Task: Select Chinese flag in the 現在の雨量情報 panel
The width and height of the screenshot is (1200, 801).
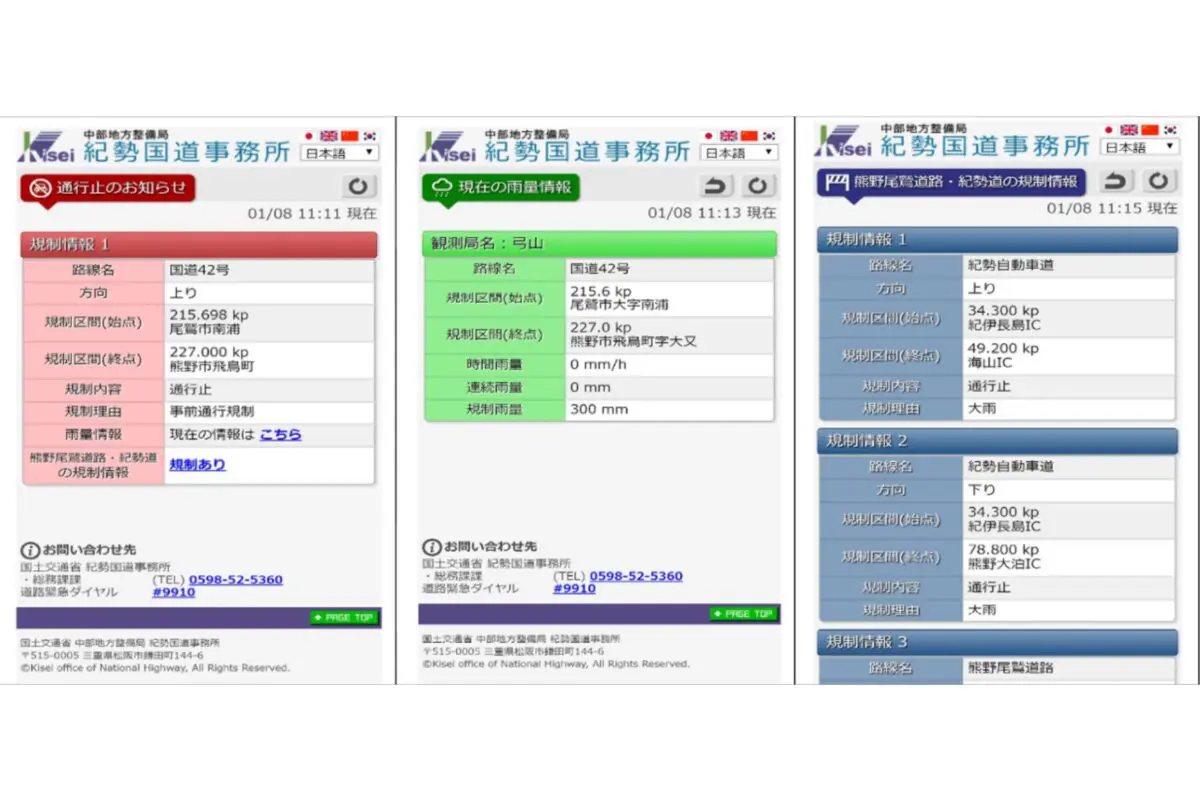Action: pyautogui.click(x=749, y=135)
